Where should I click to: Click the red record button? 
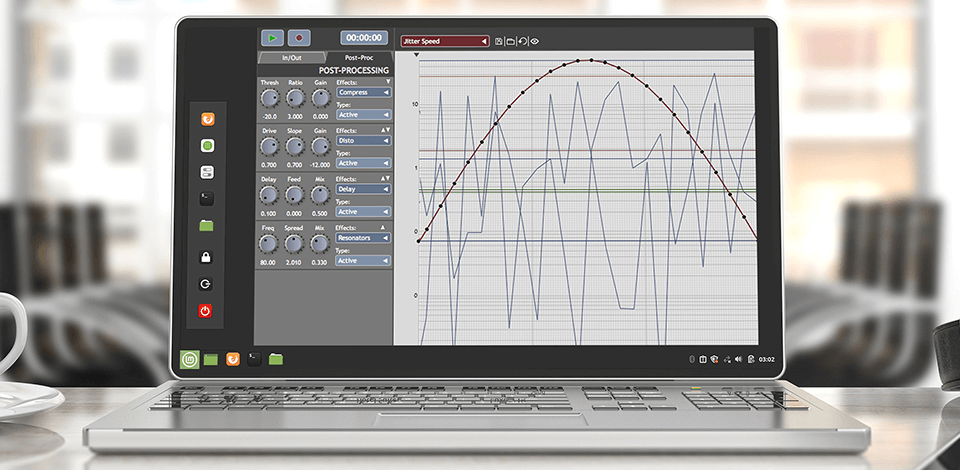(299, 38)
